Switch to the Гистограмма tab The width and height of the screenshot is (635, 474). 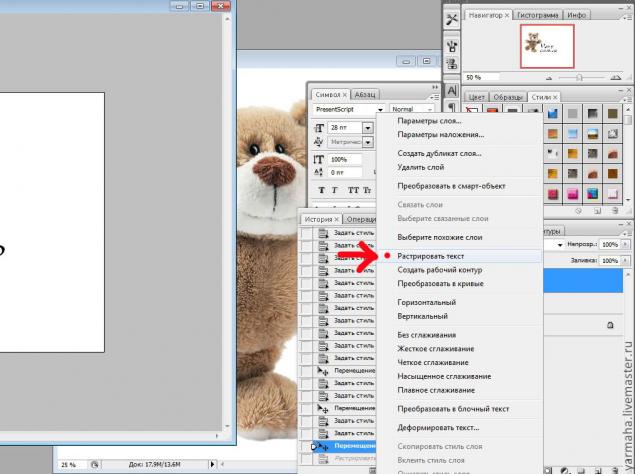click(x=538, y=15)
